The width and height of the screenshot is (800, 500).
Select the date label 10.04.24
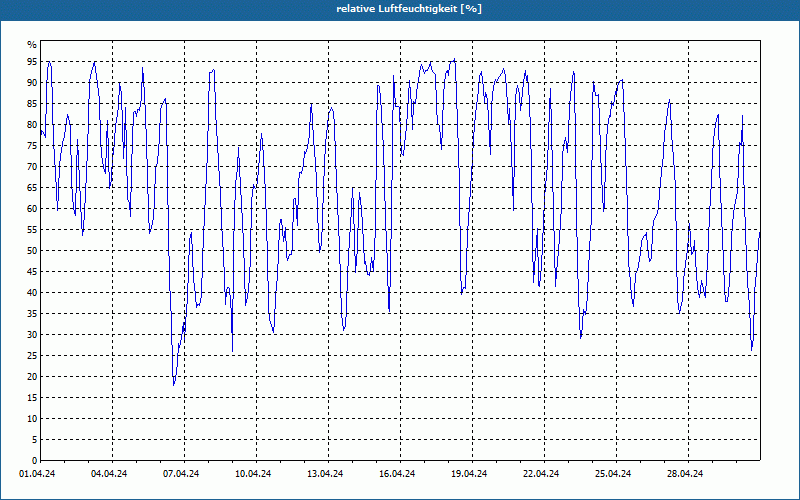[x=253, y=474]
